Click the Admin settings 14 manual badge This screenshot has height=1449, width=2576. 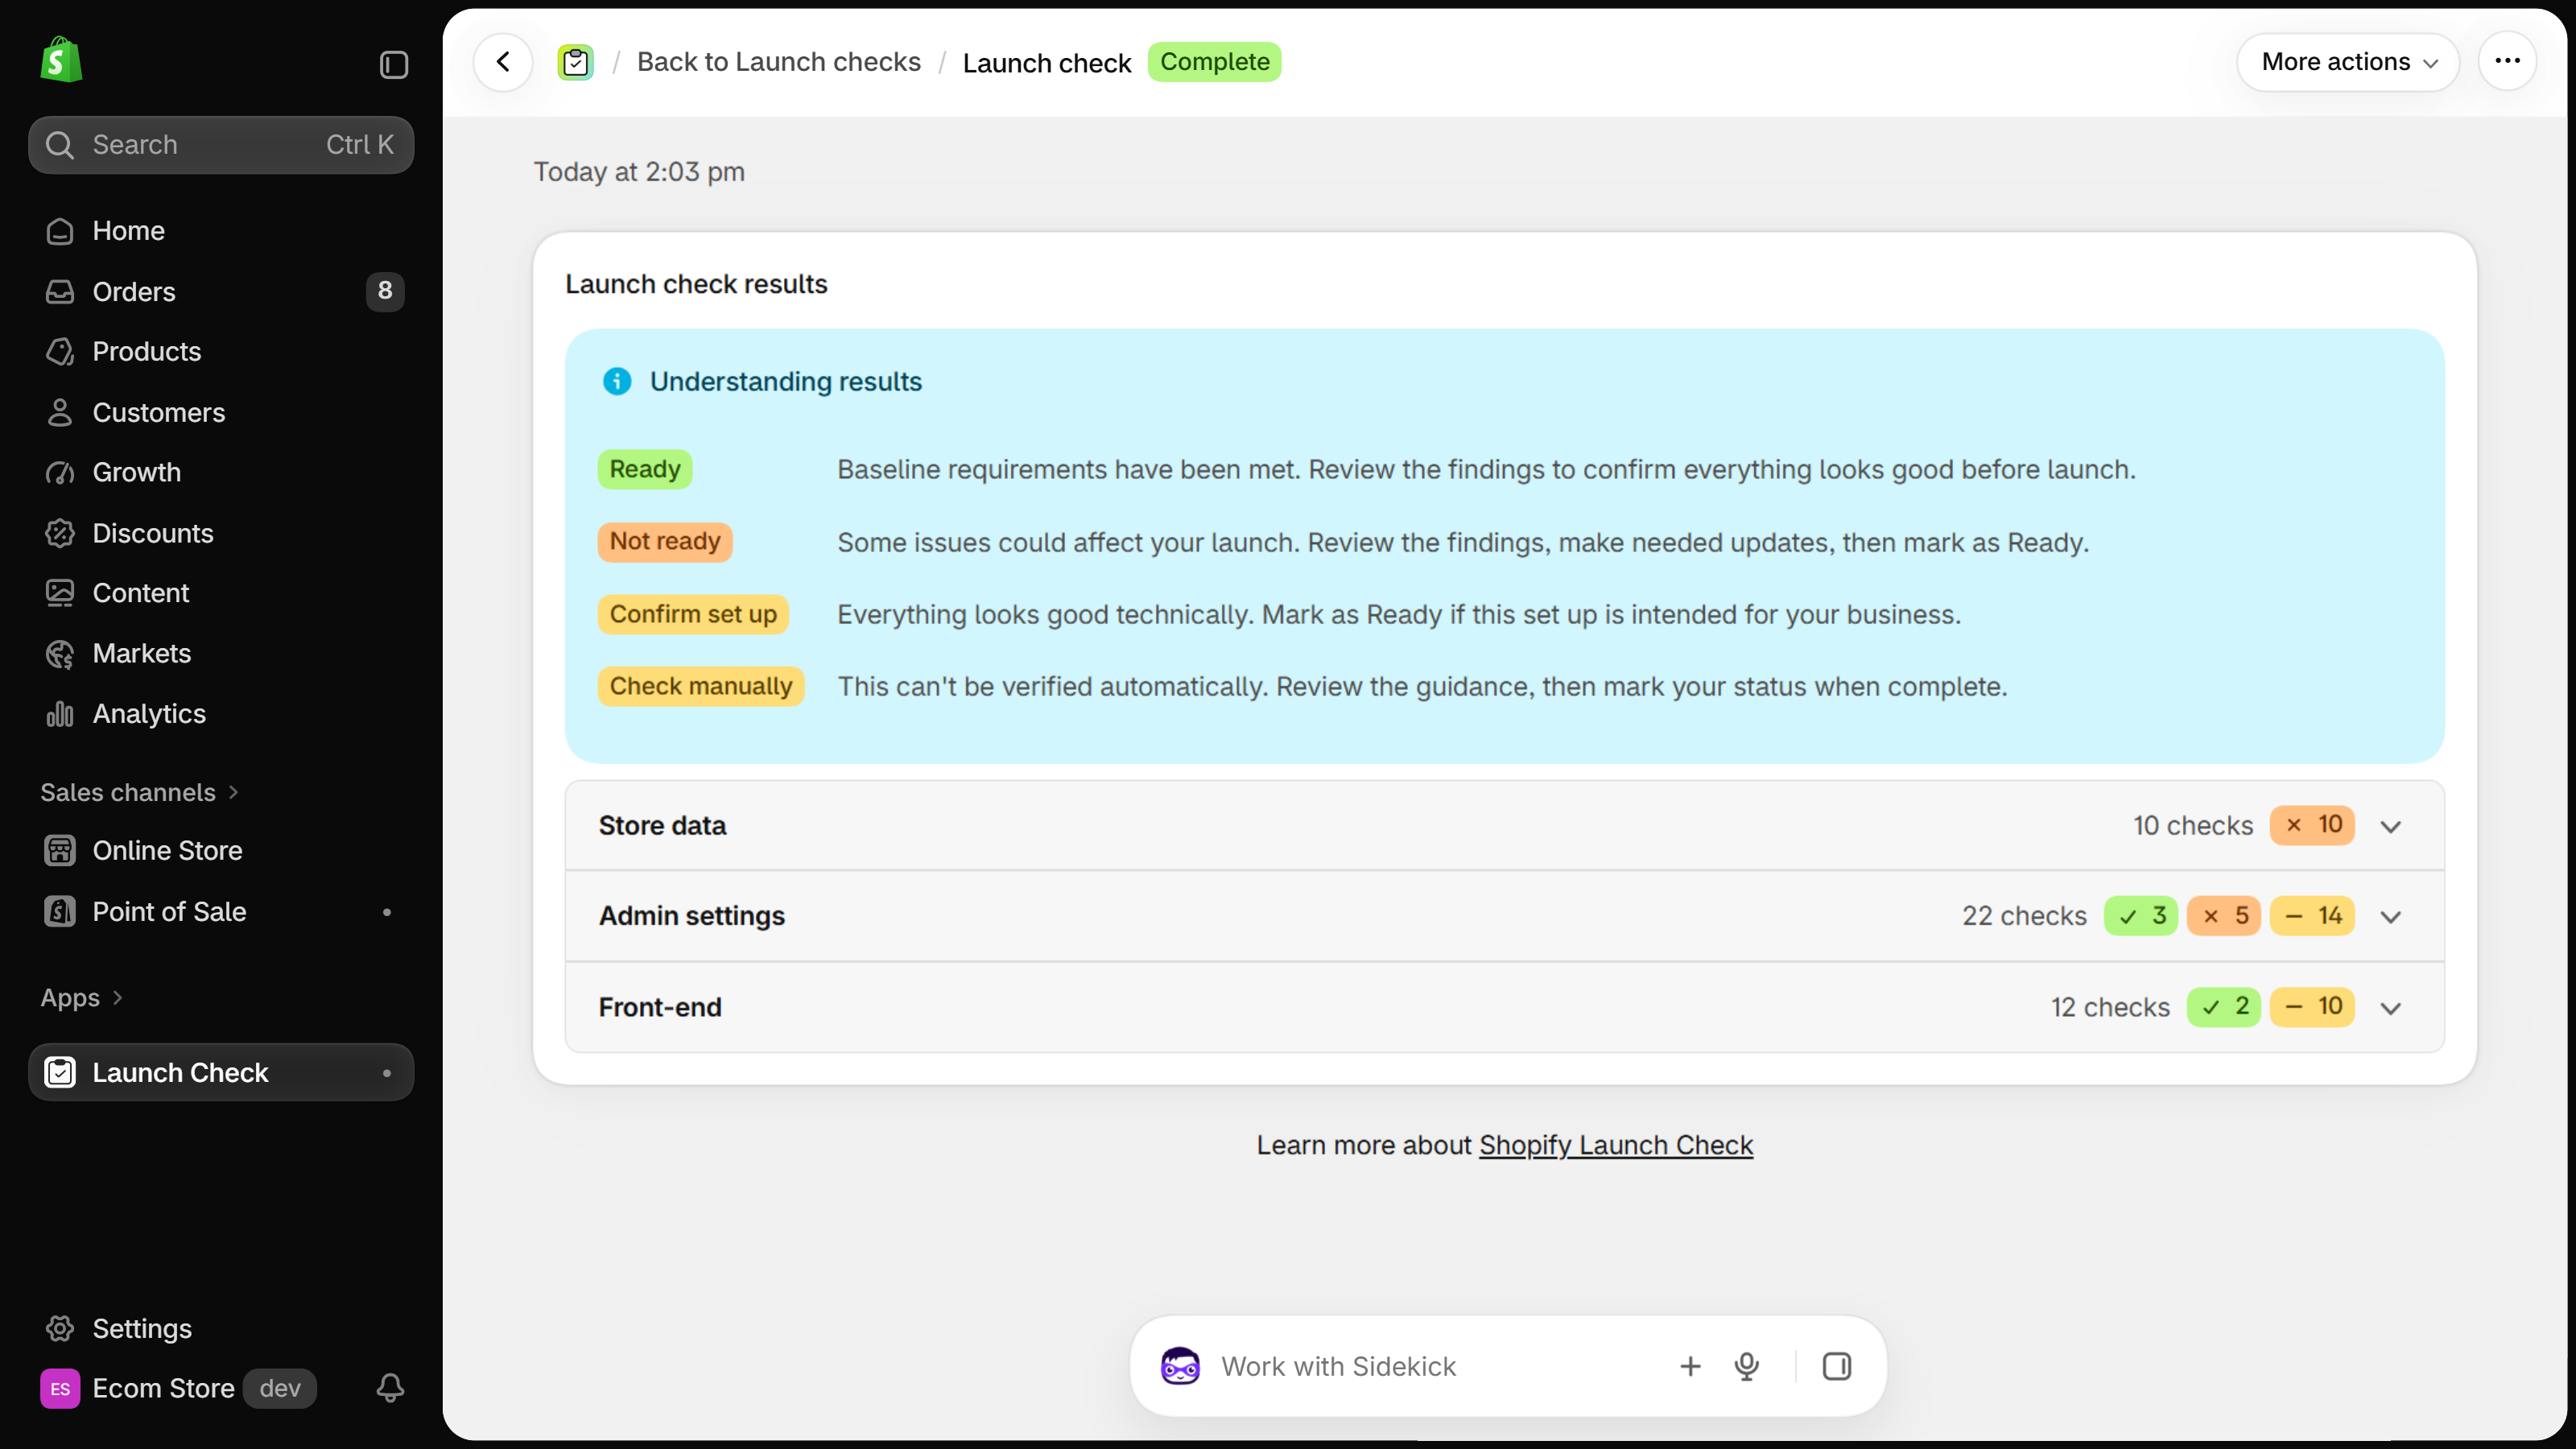pyautogui.click(x=2312, y=916)
